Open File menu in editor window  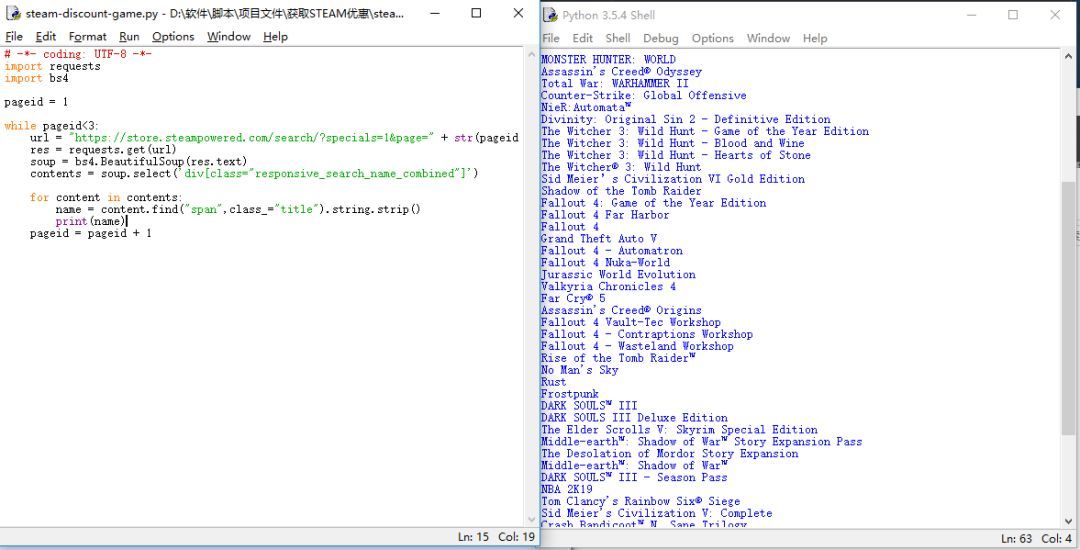(14, 36)
